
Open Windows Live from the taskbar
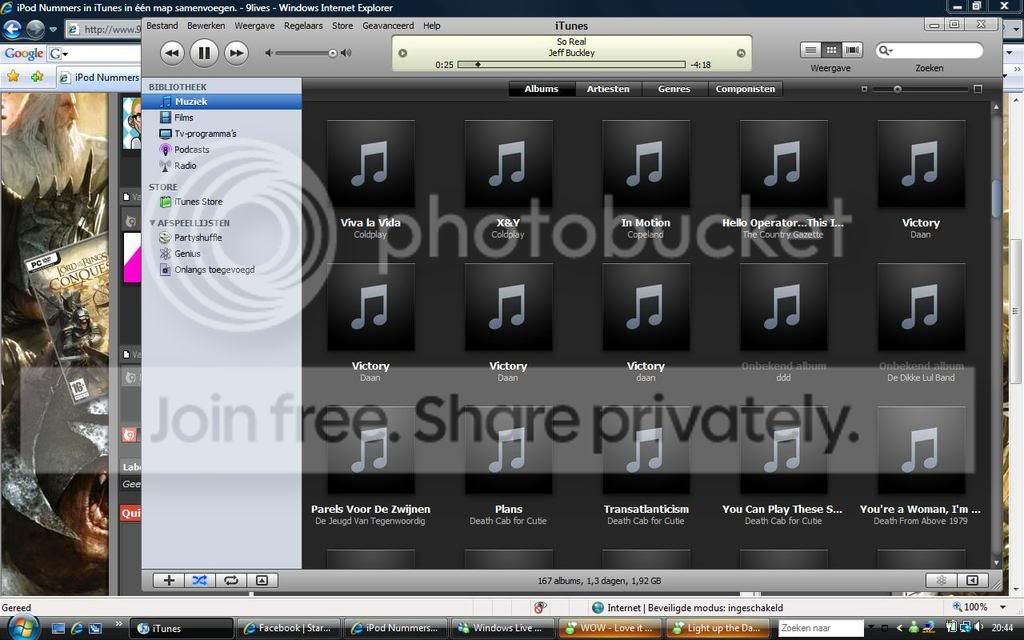click(x=501, y=628)
